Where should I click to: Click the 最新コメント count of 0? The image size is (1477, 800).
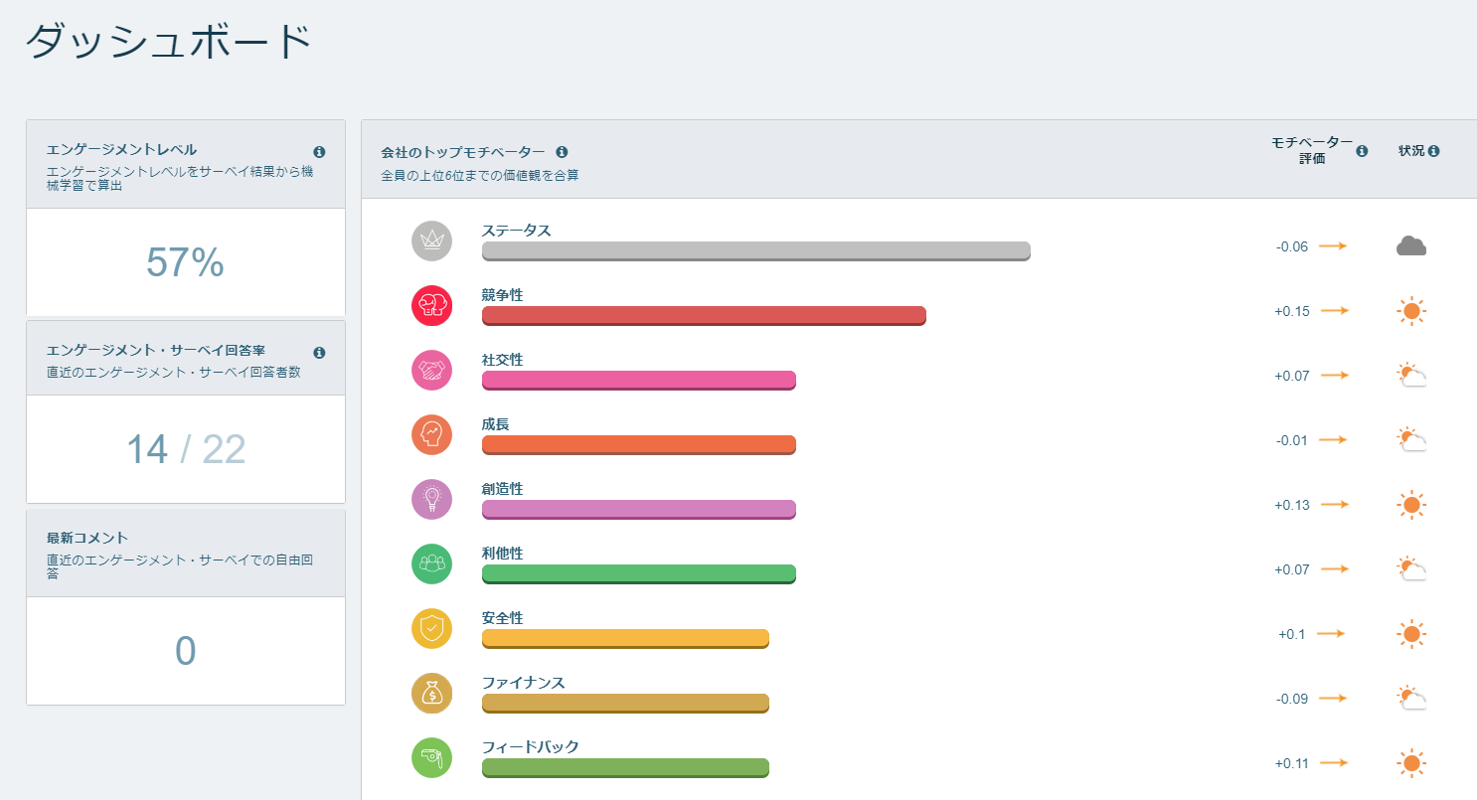[x=185, y=651]
